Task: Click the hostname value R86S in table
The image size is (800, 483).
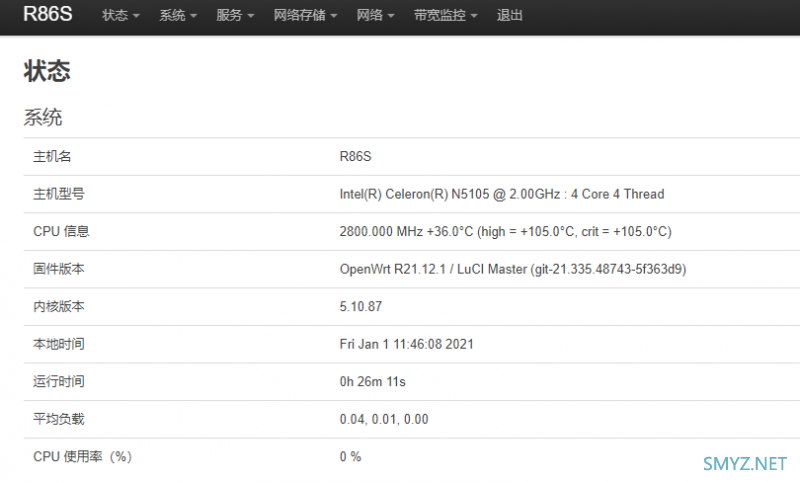Action: [355, 157]
